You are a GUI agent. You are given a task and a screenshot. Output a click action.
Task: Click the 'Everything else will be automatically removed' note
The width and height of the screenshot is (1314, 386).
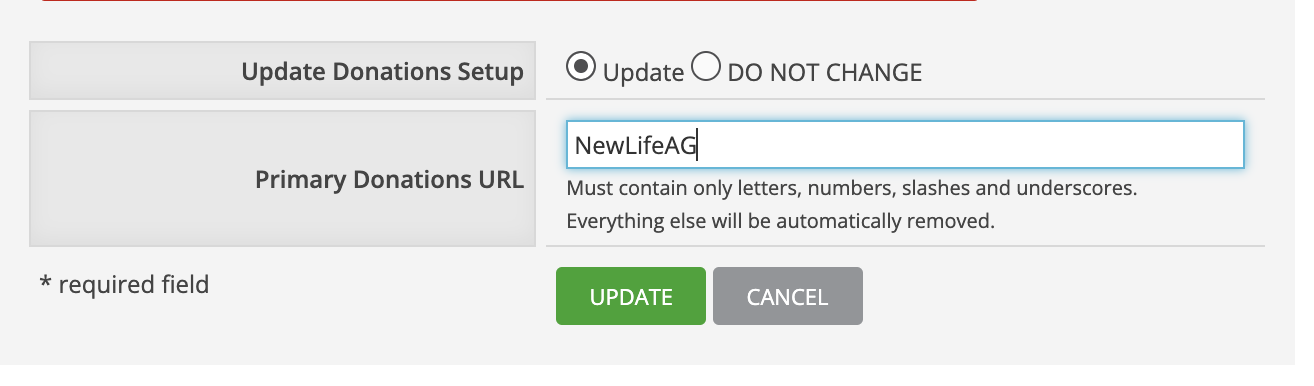[781, 221]
